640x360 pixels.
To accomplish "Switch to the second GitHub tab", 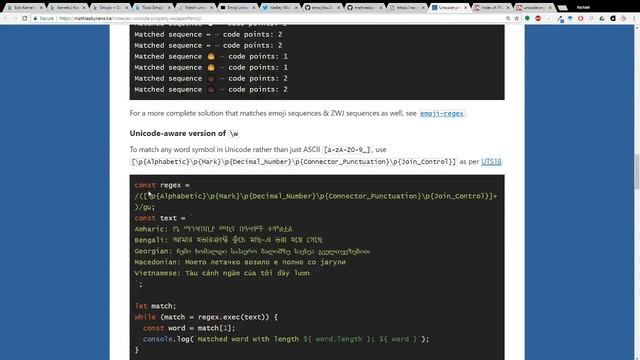I will pyautogui.click(x=364, y=7).
